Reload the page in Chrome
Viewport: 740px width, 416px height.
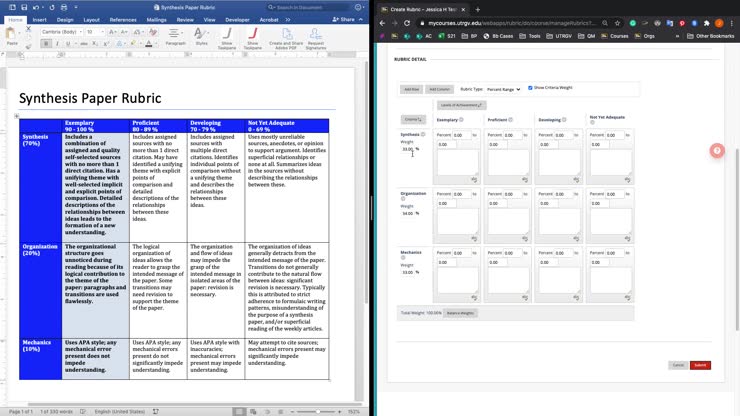point(407,23)
